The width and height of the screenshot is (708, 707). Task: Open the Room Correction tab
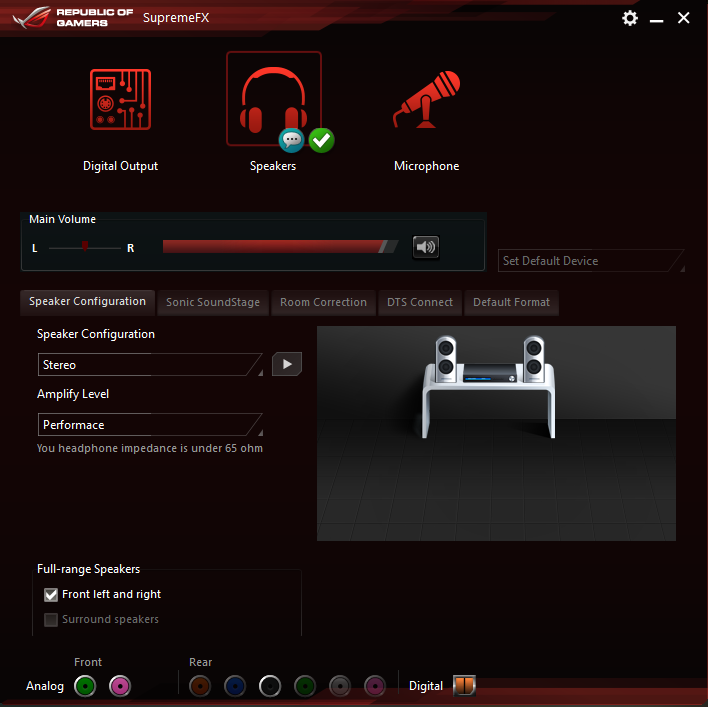pyautogui.click(x=323, y=302)
